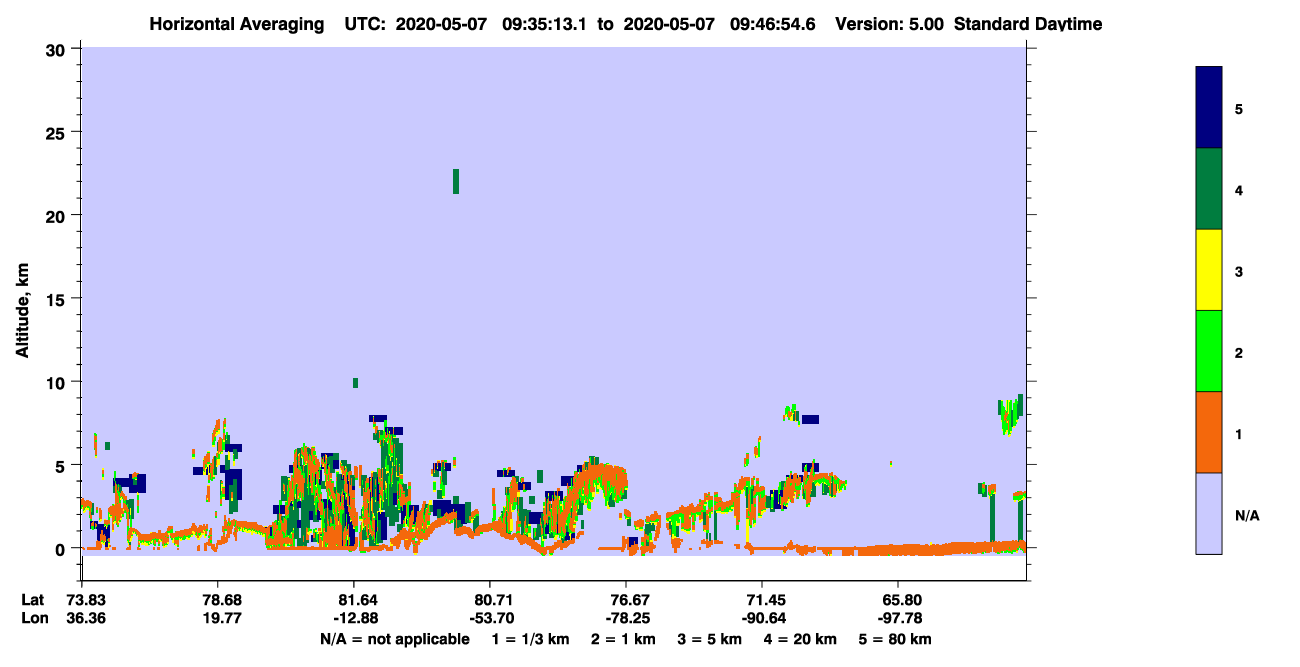Click the y-axis tick label 15
Screen dimensions: 1300x667
[x=58, y=299]
